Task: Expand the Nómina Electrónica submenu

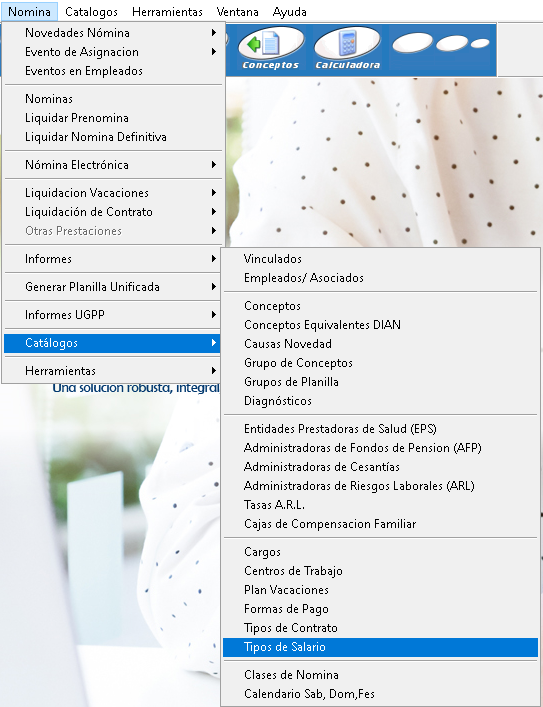Action: click(x=113, y=165)
